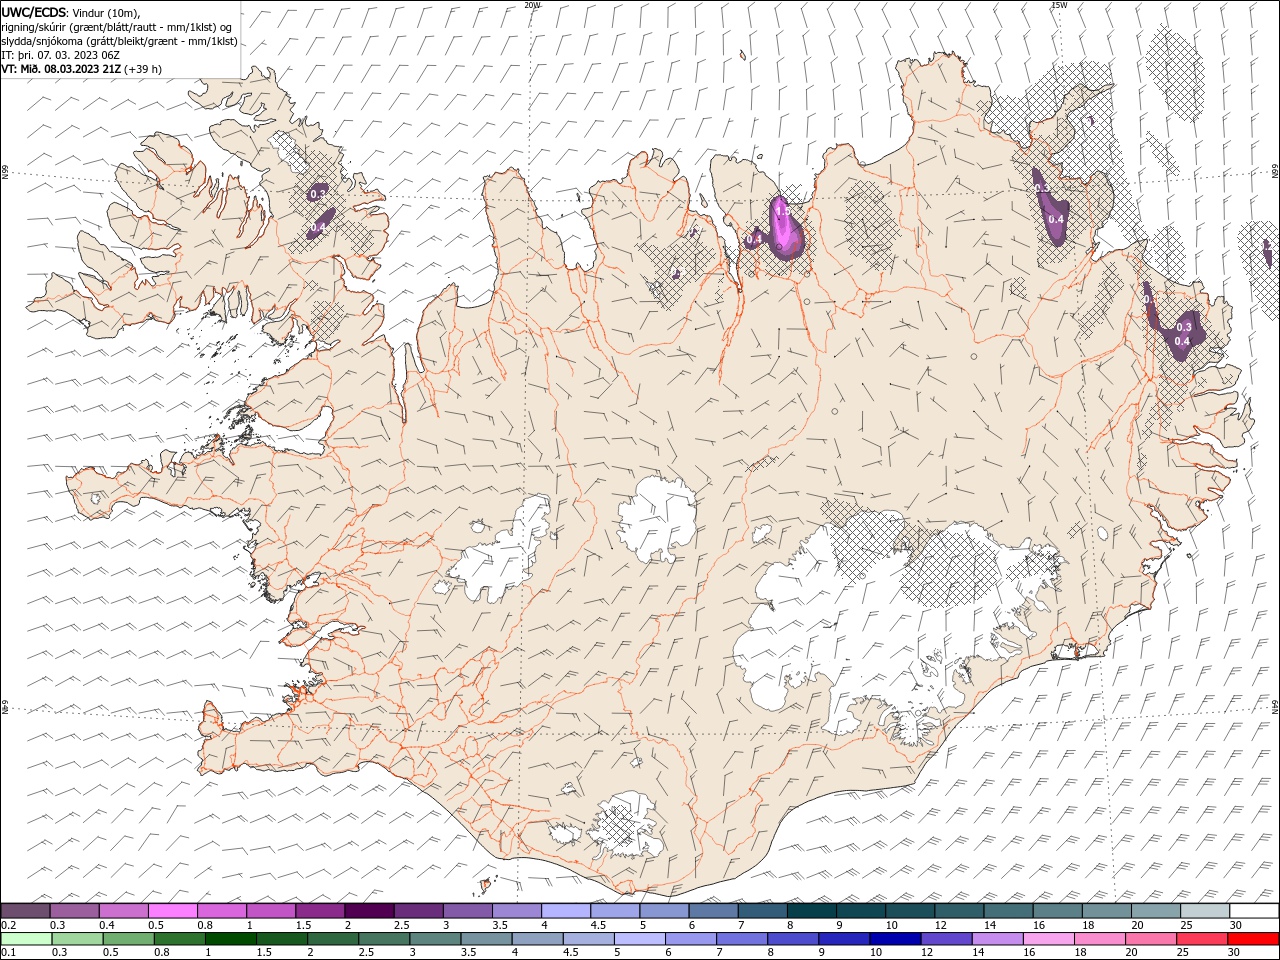The height and width of the screenshot is (960, 1280).
Task: Click the dark plum 0.2 swatch in purple legend row
Action: click(x=26, y=911)
